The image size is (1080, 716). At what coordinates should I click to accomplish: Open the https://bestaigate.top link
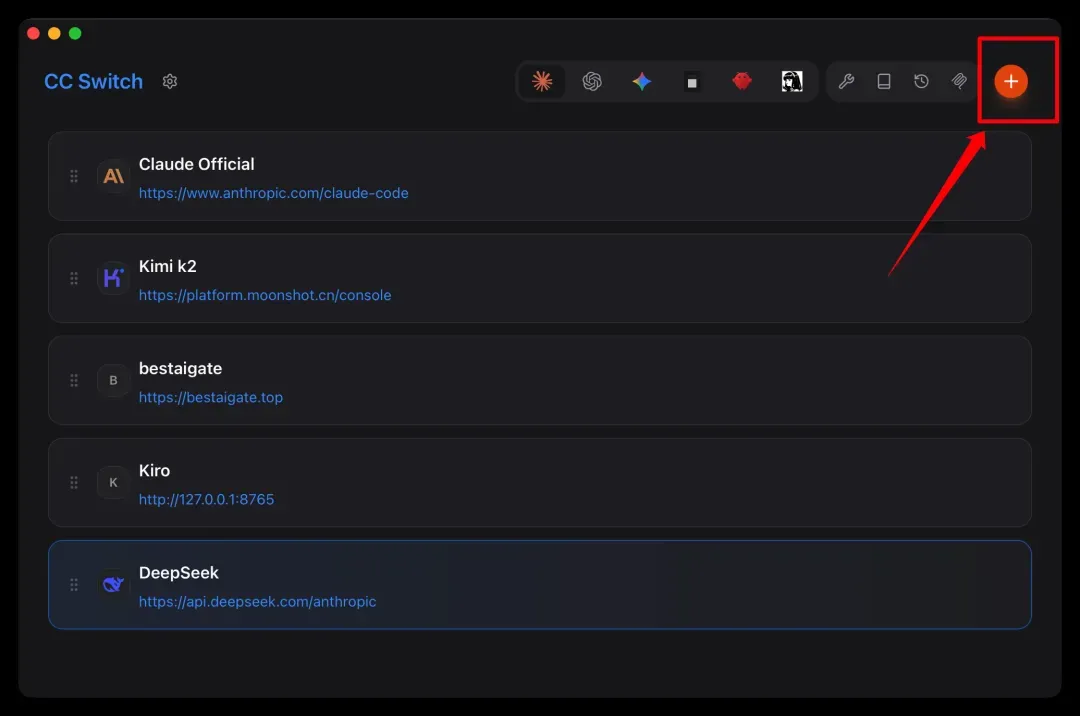point(211,397)
